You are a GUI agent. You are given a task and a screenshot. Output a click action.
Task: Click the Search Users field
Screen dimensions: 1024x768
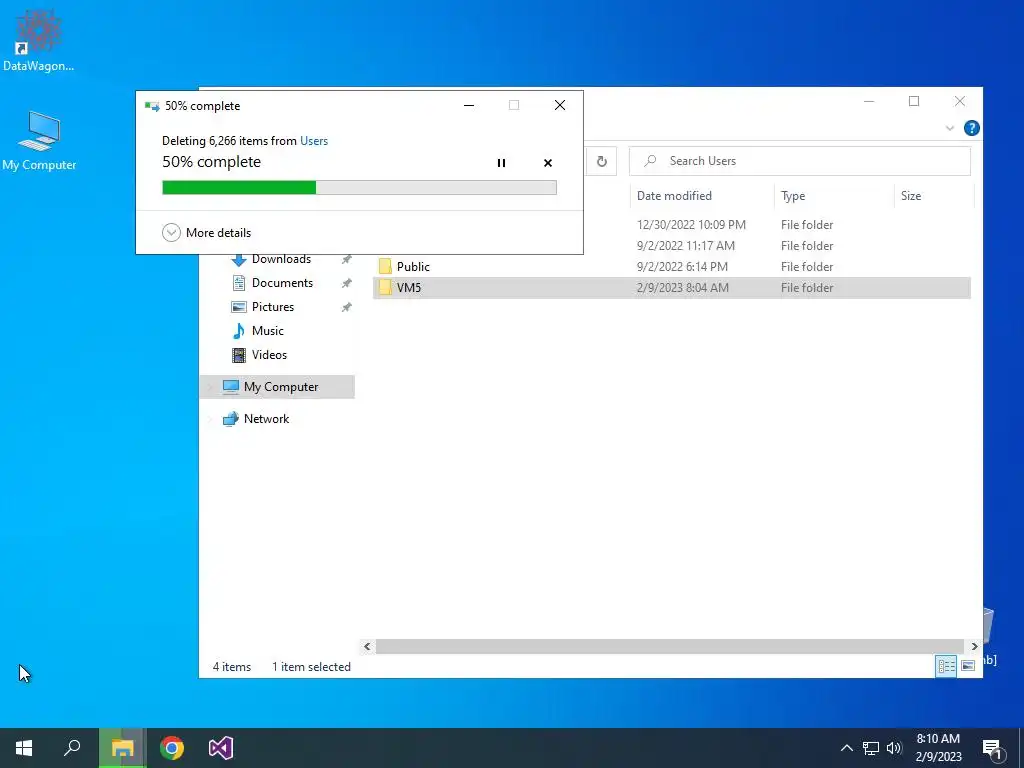pyautogui.click(x=799, y=161)
